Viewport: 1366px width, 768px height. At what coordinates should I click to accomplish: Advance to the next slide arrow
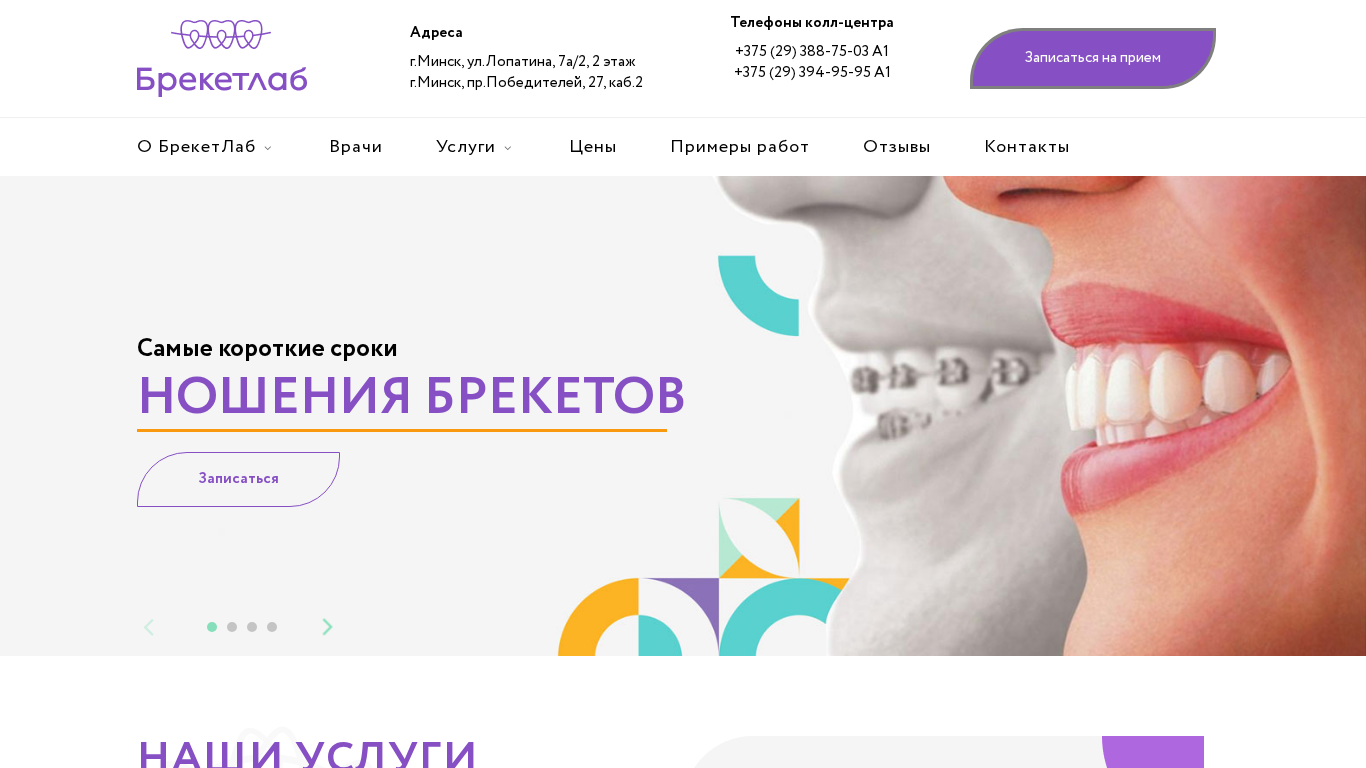coord(327,627)
